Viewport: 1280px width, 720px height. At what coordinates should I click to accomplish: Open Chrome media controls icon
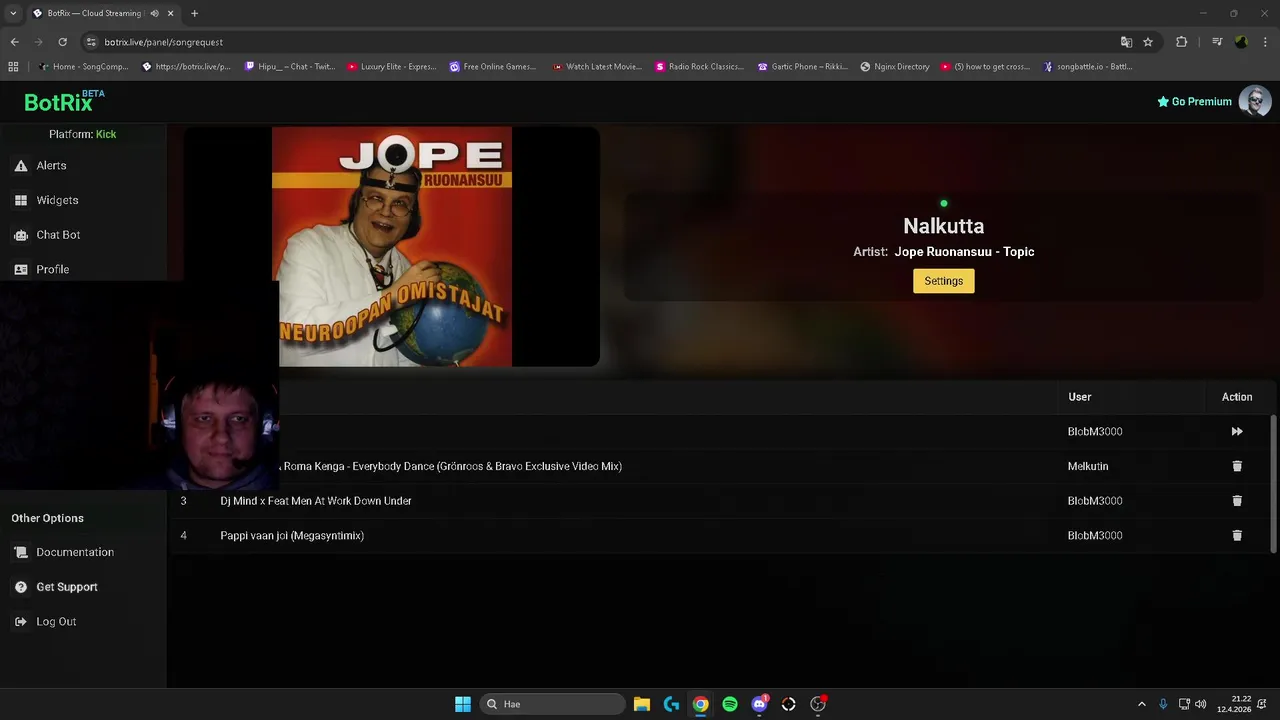point(1217,42)
